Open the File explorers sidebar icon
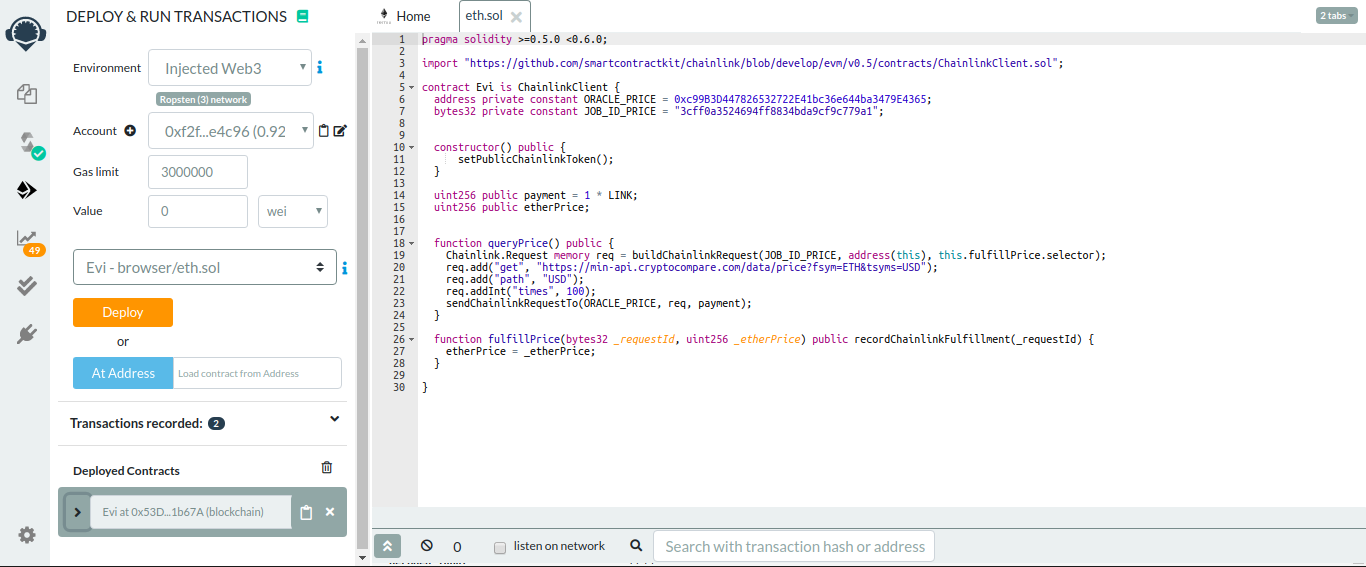 (27, 94)
